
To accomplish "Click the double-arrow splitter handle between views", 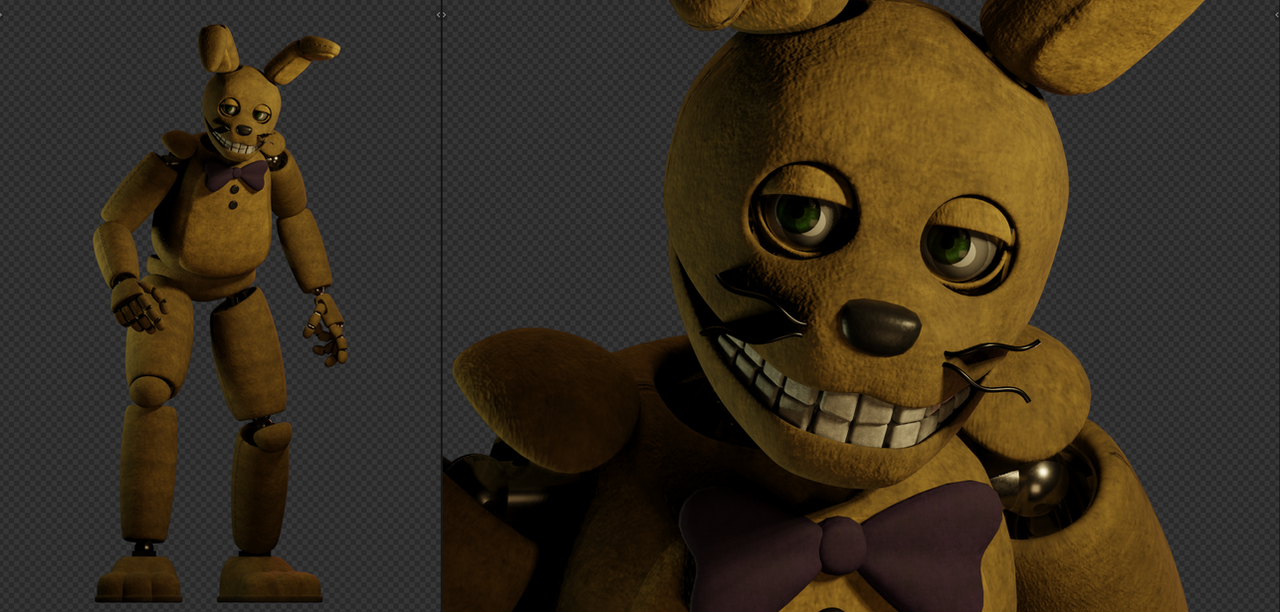I will [x=441, y=15].
